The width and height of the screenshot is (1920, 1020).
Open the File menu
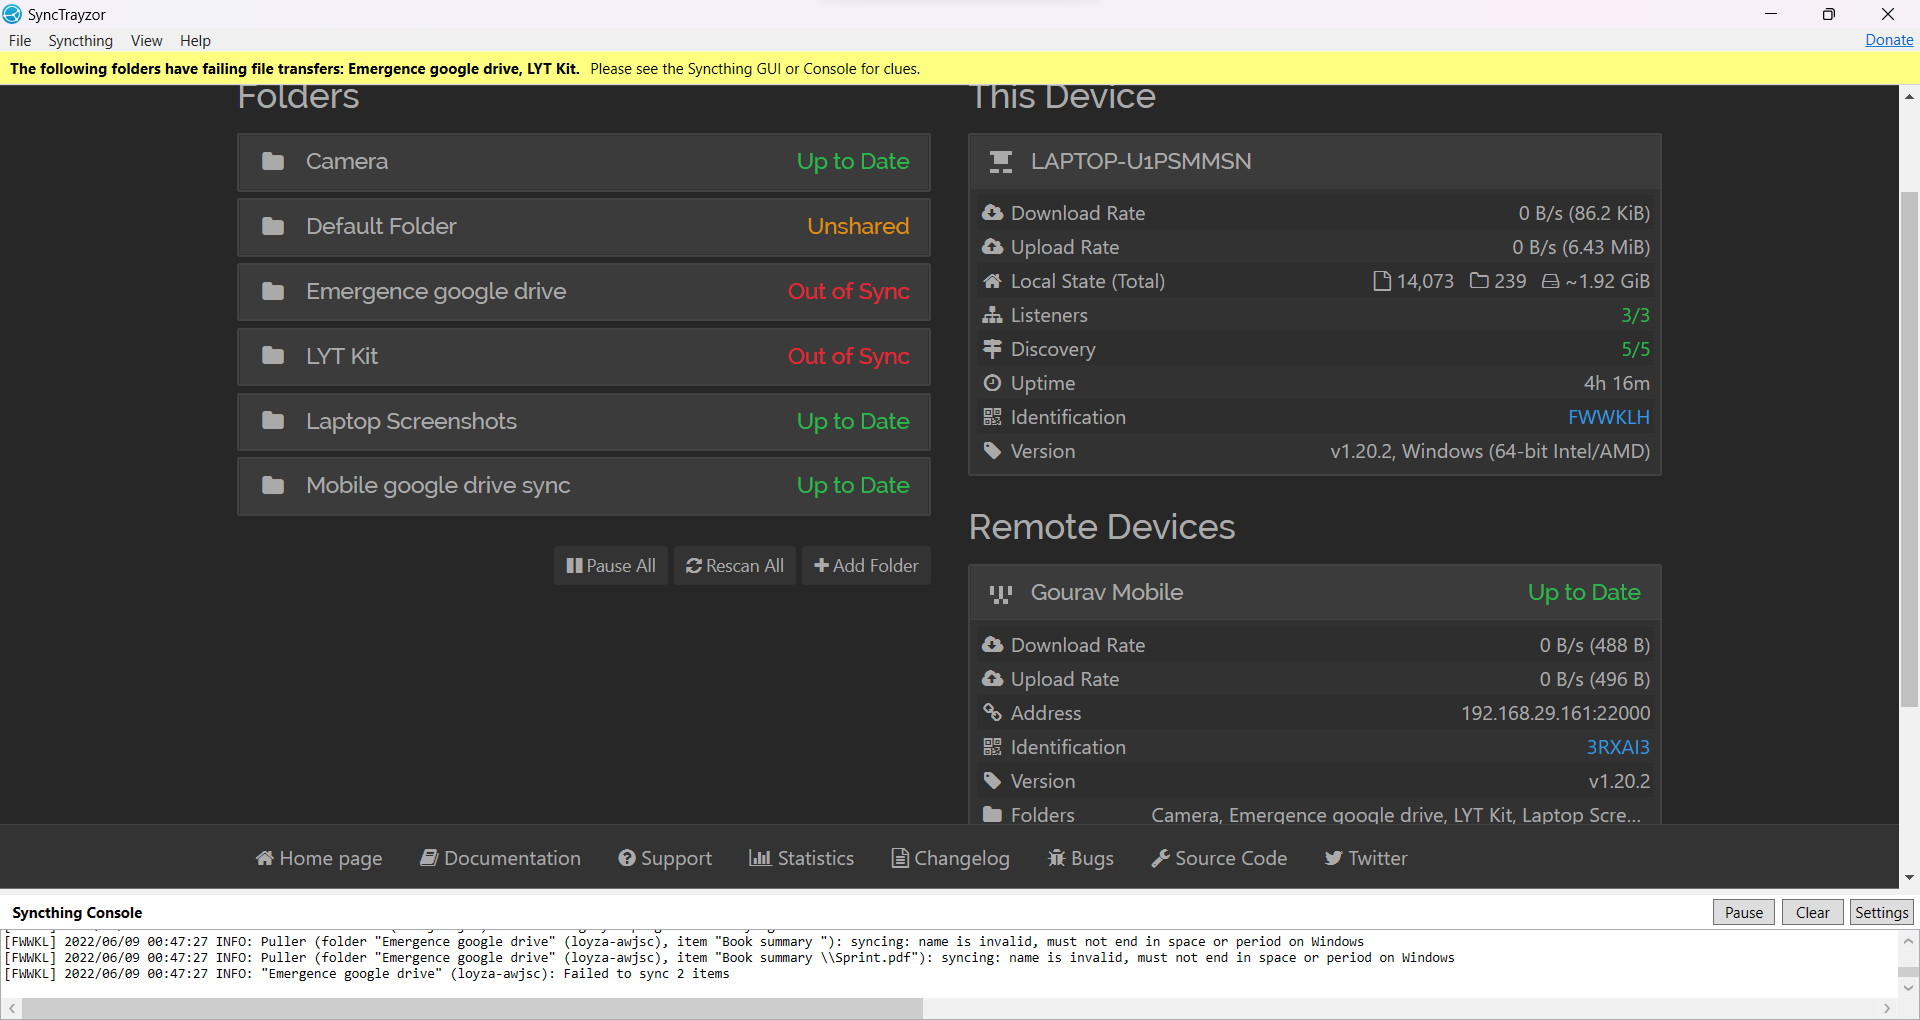coord(20,41)
